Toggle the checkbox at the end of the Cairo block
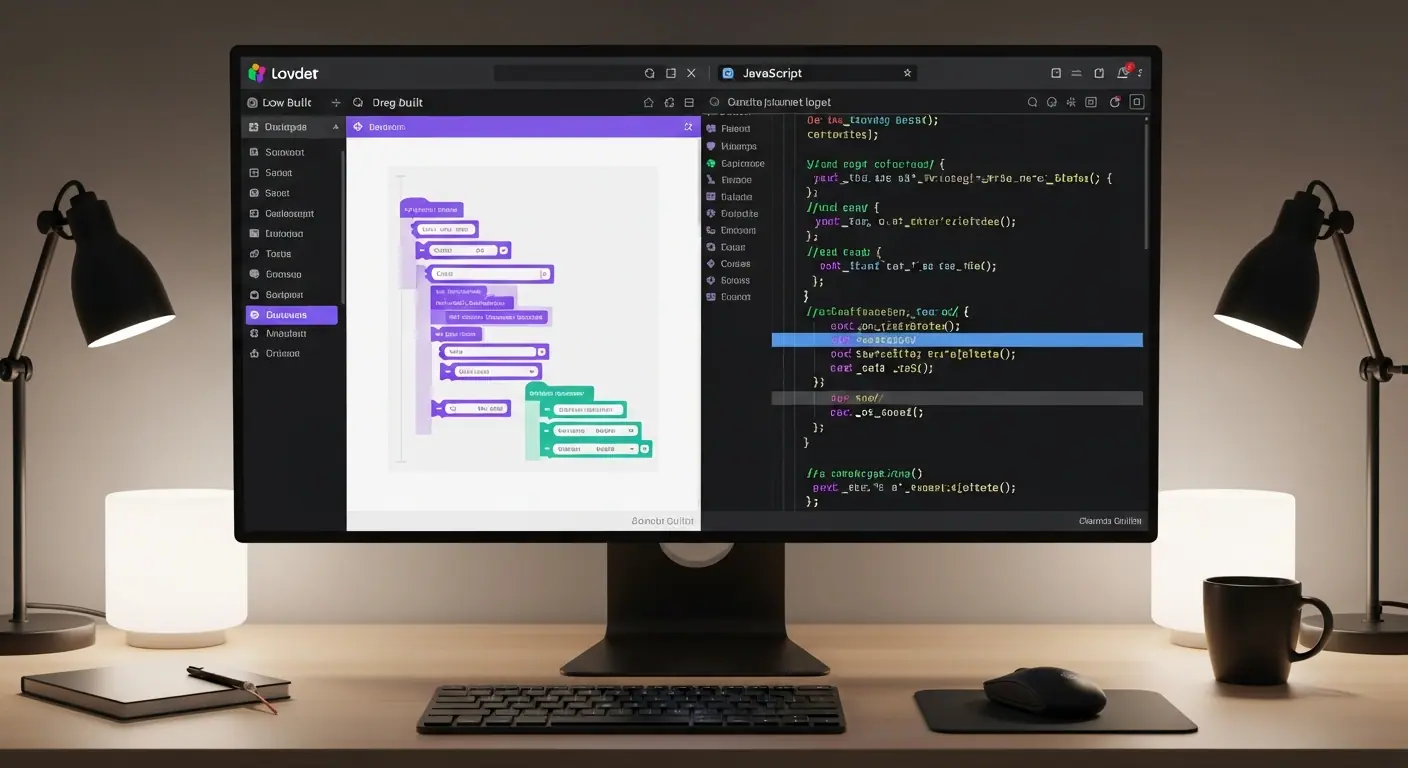The width and height of the screenshot is (1408, 768). pos(503,249)
